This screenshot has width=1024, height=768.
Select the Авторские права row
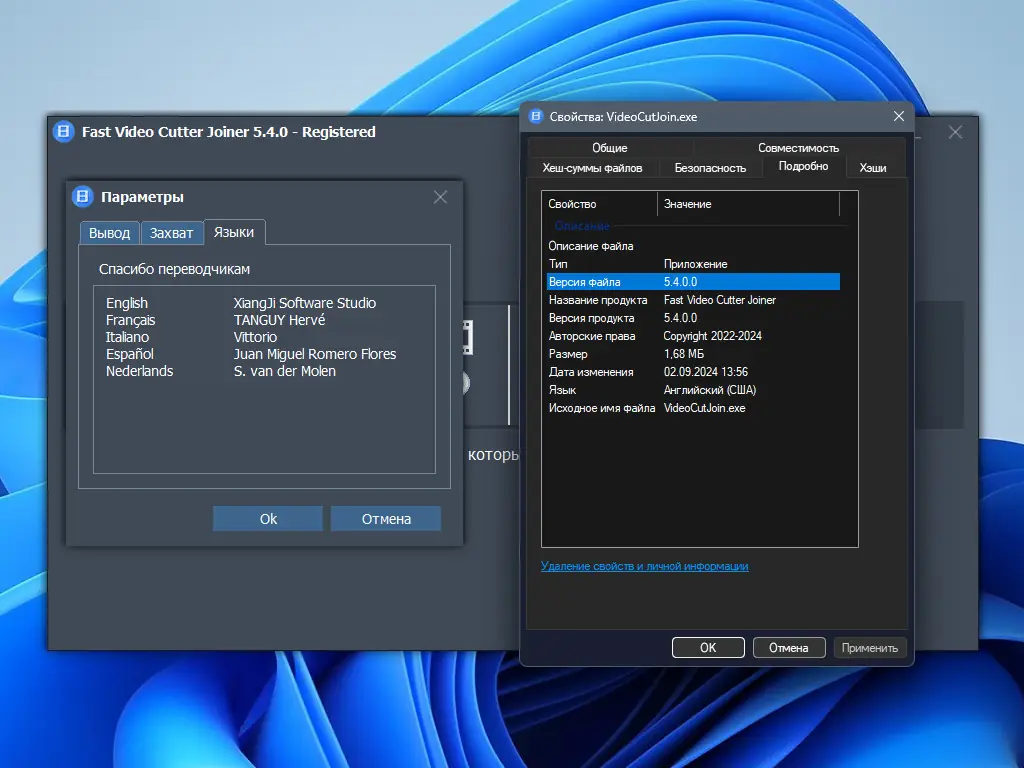[x=693, y=336]
